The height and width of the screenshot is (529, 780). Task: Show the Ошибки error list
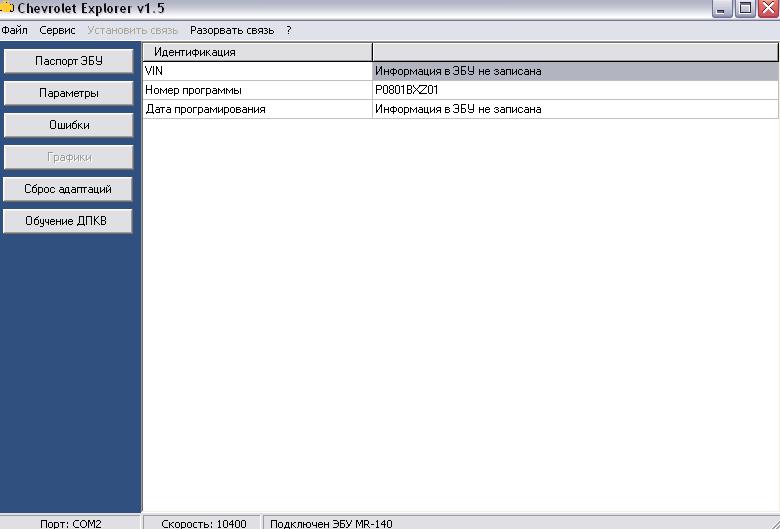(68, 125)
